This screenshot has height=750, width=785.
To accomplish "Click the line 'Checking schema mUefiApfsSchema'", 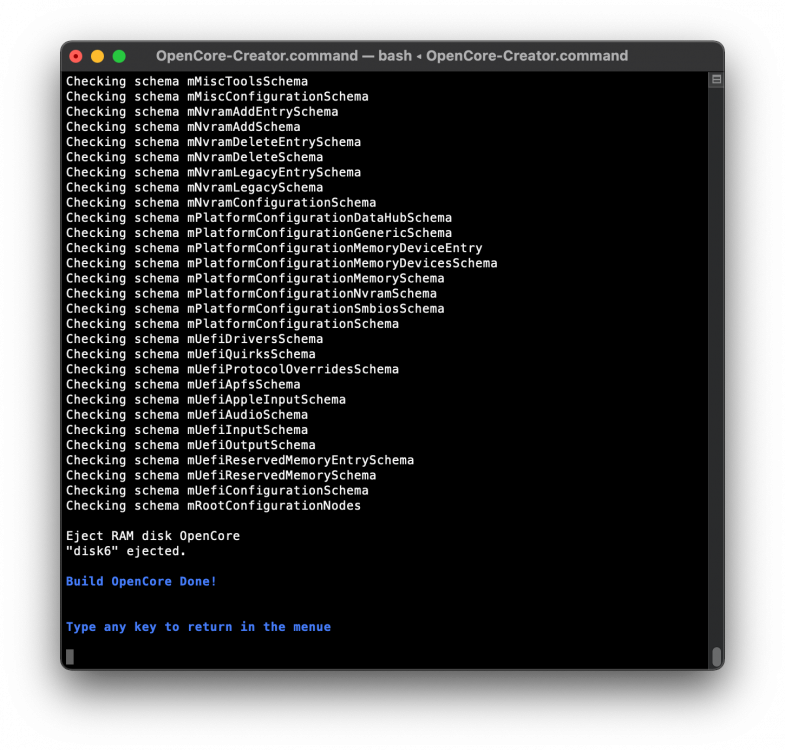I will pyautogui.click(x=183, y=384).
